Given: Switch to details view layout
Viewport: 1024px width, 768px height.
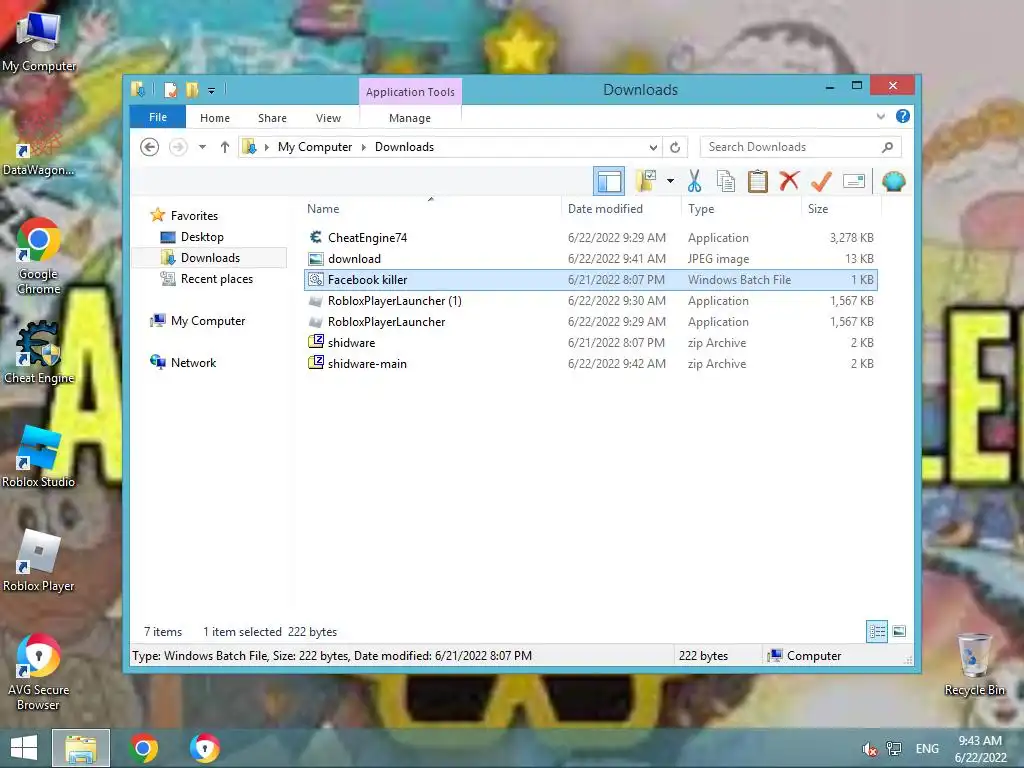Looking at the screenshot, I should [877, 632].
